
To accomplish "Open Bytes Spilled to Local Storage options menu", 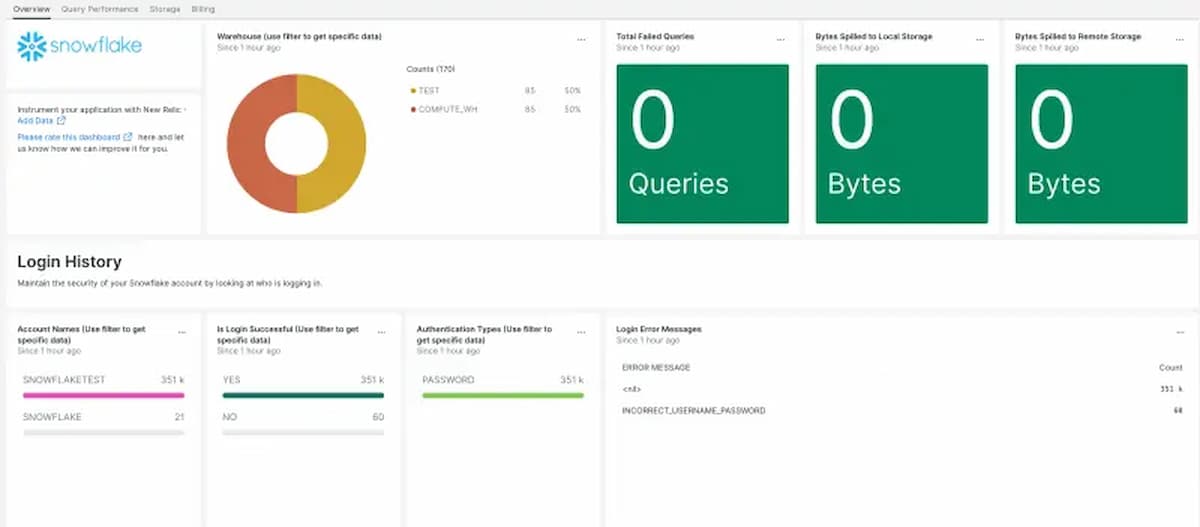I will click(981, 40).
